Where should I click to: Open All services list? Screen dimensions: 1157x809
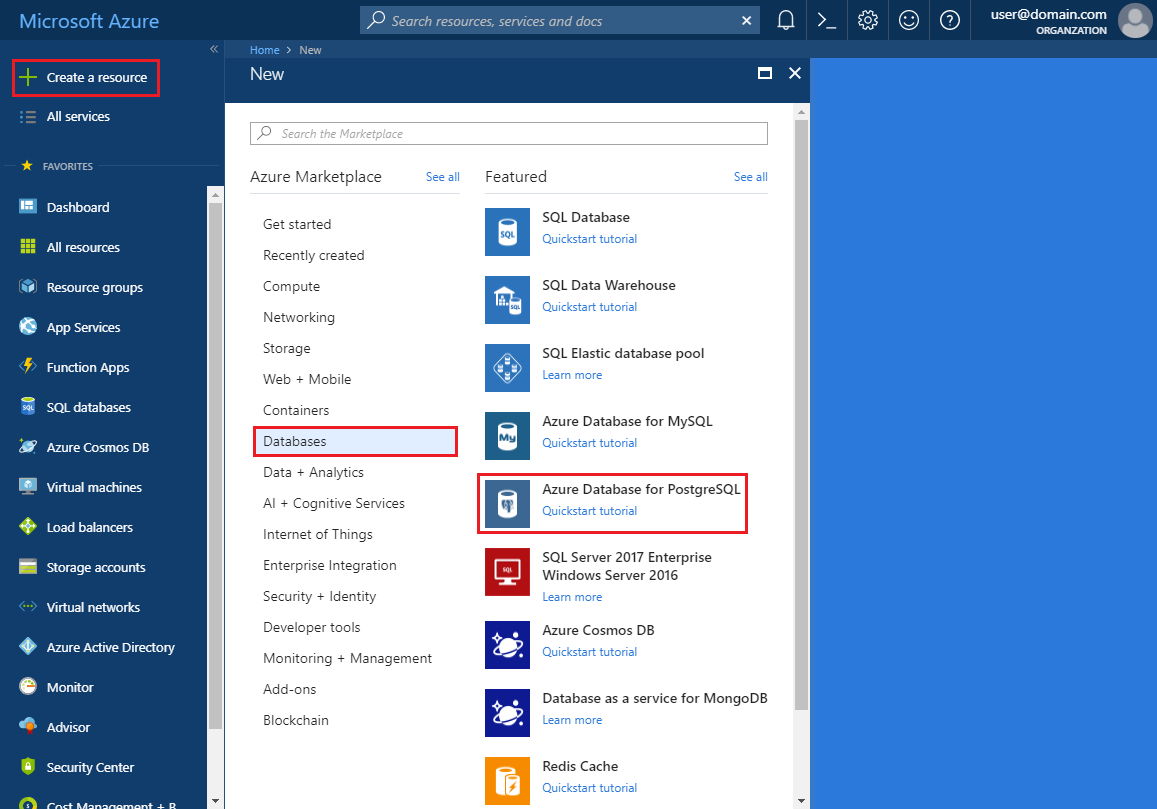tap(77, 116)
